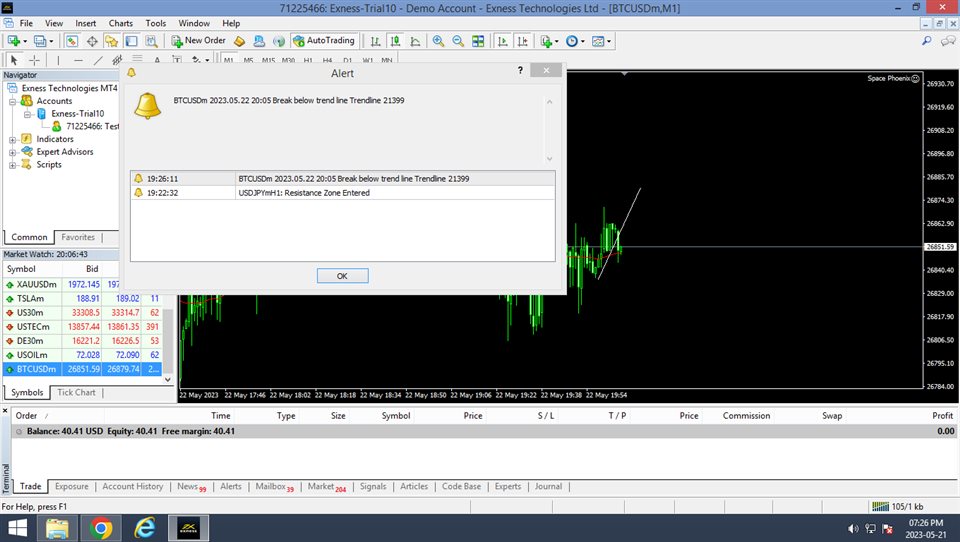960x542 pixels.
Task: Select the Line Chart display icon
Action: pyautogui.click(x=415, y=41)
